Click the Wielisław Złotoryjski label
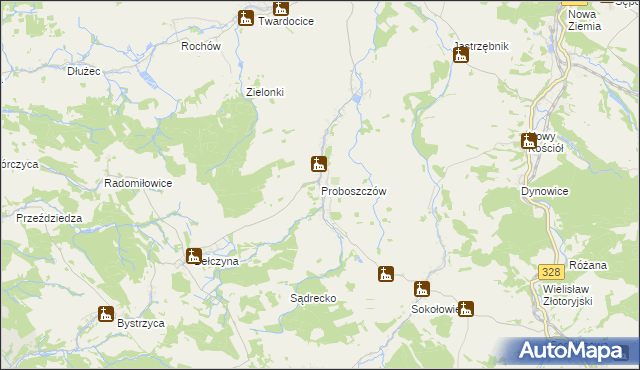 point(567,295)
